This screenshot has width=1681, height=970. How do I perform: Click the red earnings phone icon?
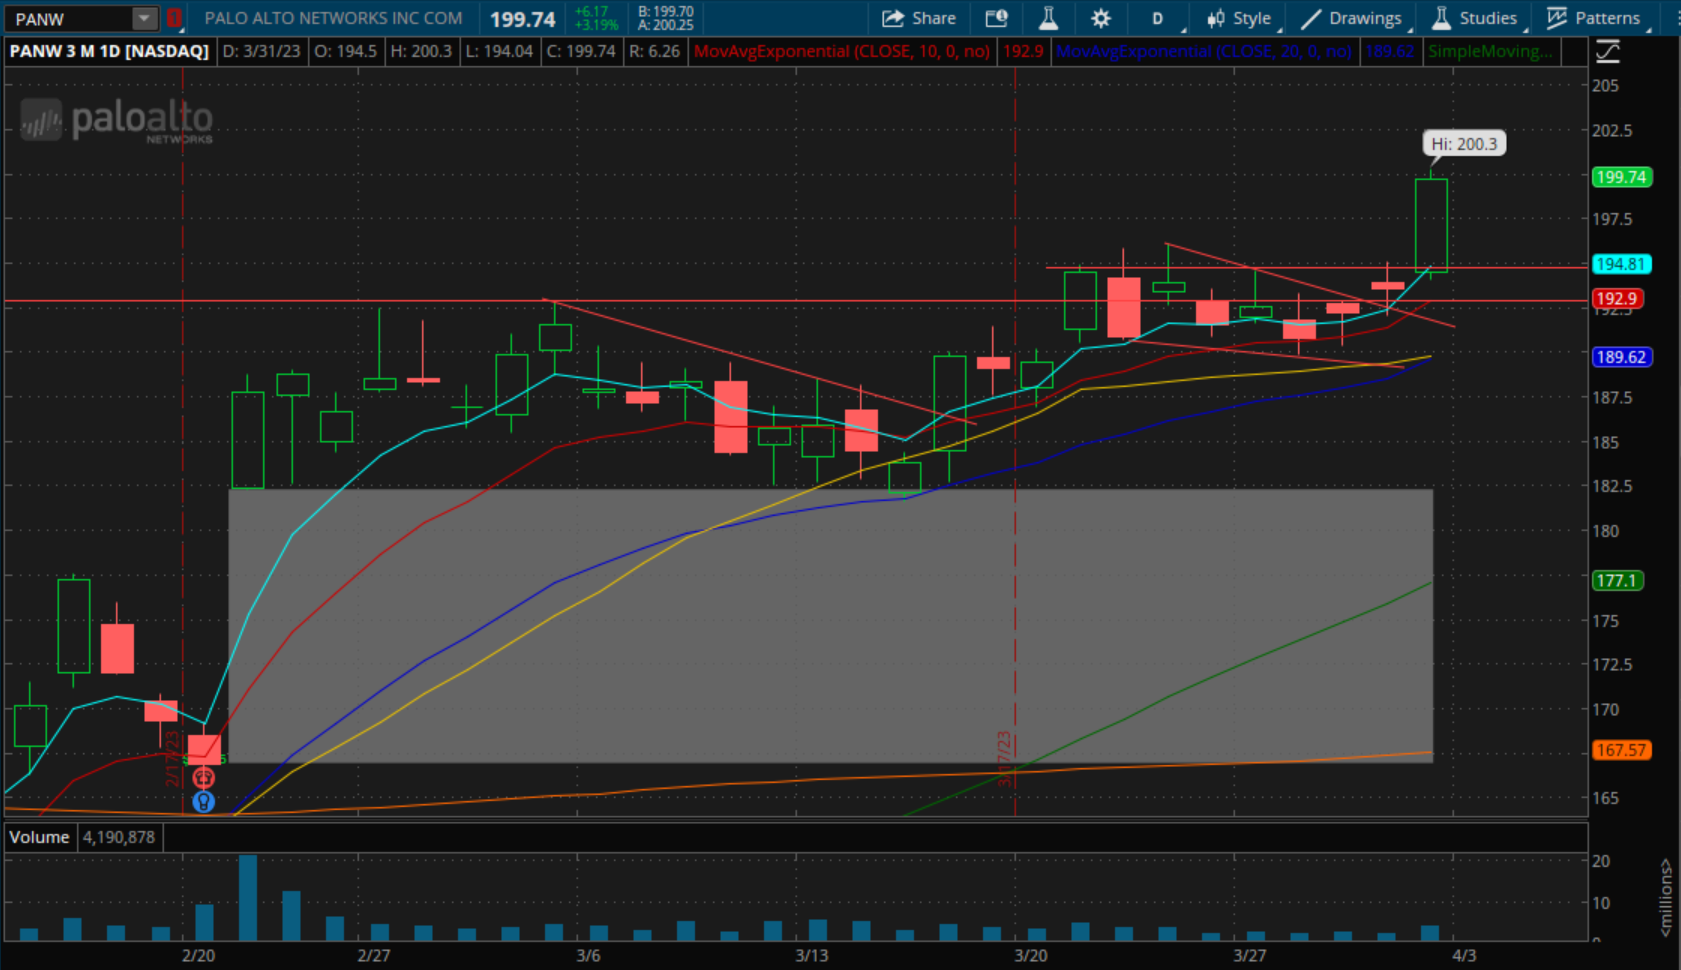pyautogui.click(x=203, y=778)
